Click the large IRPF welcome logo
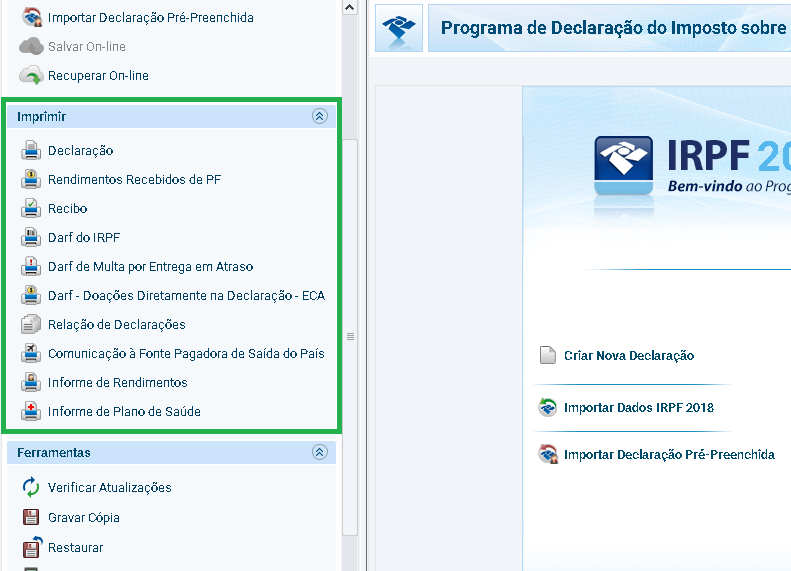Viewport: 791px width, 571px height. click(x=624, y=166)
